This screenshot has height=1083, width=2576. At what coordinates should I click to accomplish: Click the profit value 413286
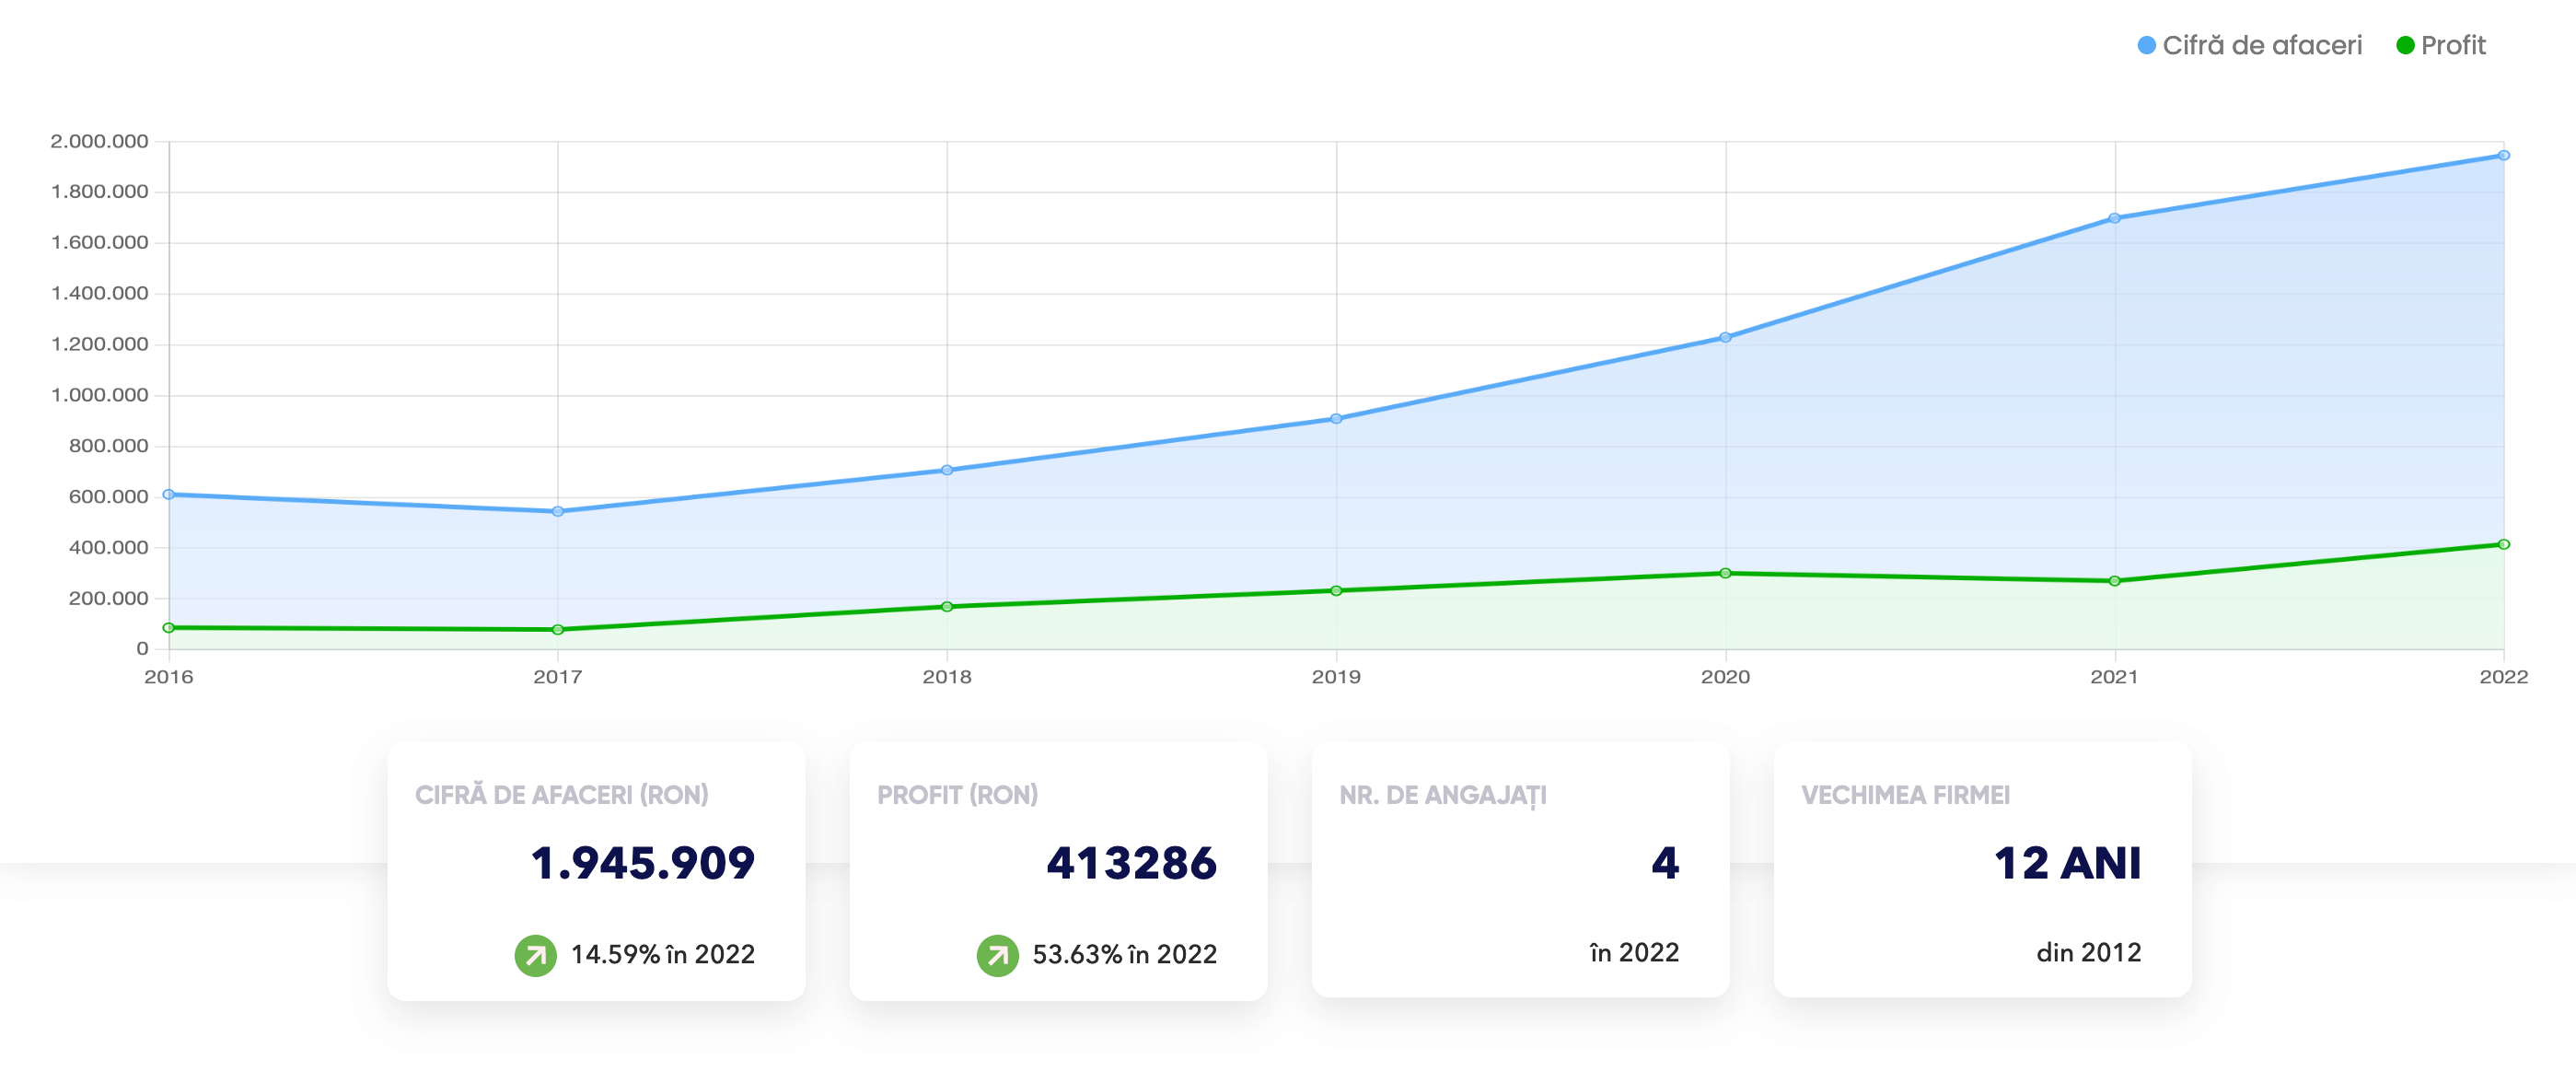tap(1131, 863)
